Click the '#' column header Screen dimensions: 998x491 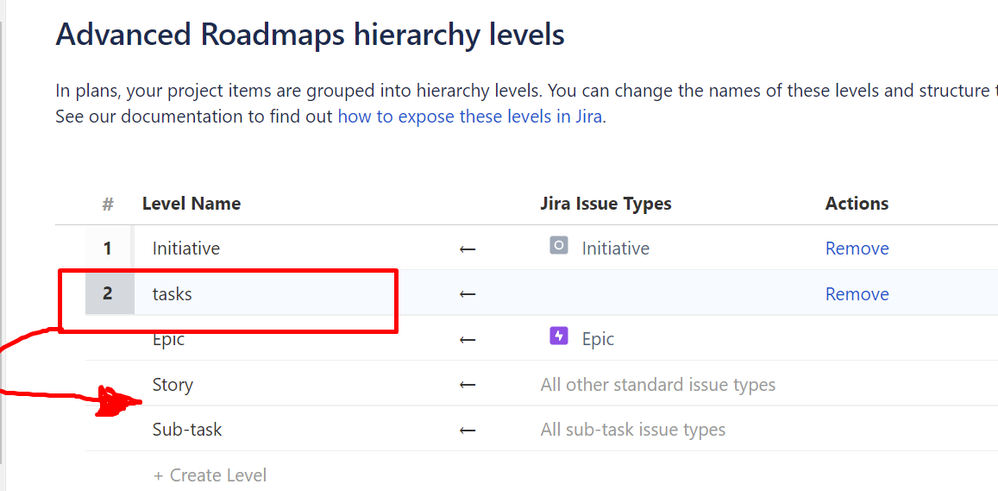[108, 204]
